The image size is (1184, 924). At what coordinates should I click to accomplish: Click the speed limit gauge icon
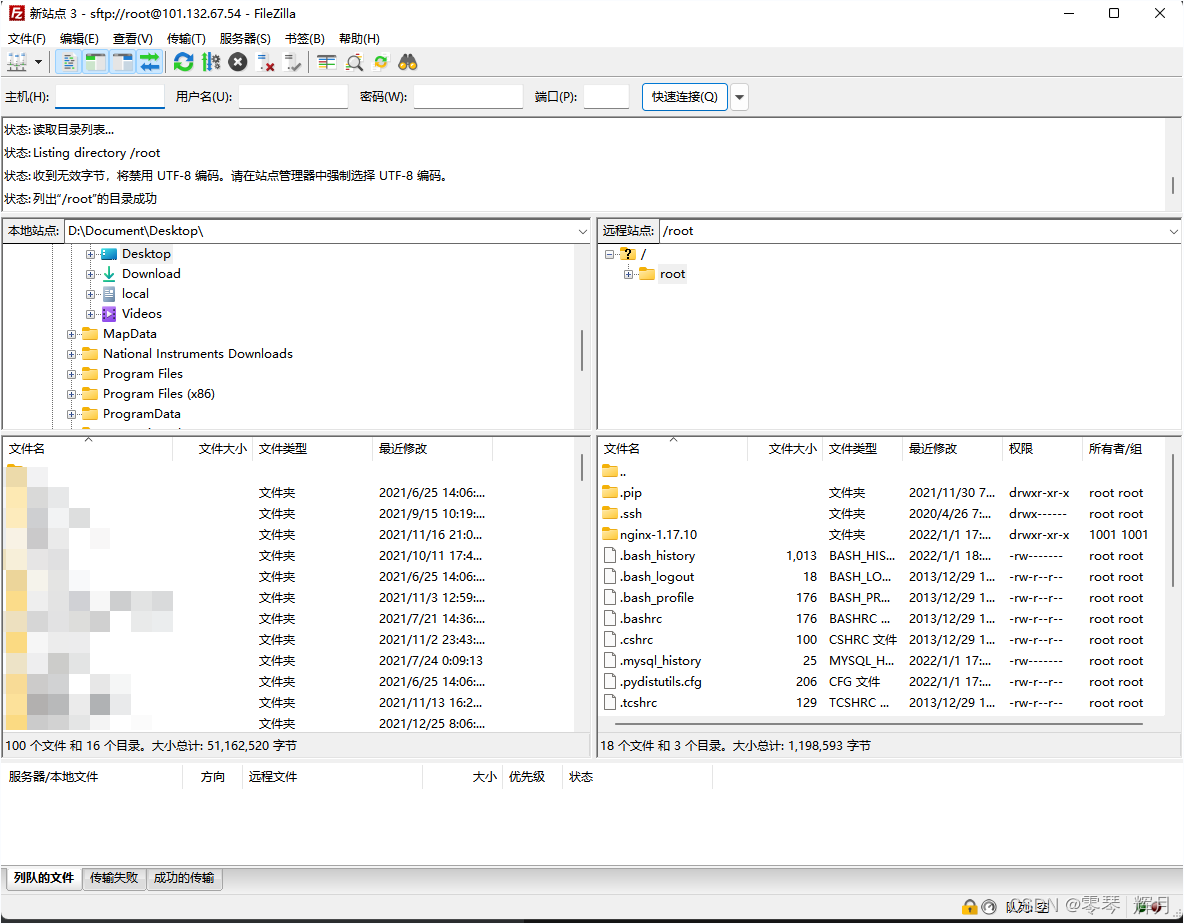[x=988, y=907]
